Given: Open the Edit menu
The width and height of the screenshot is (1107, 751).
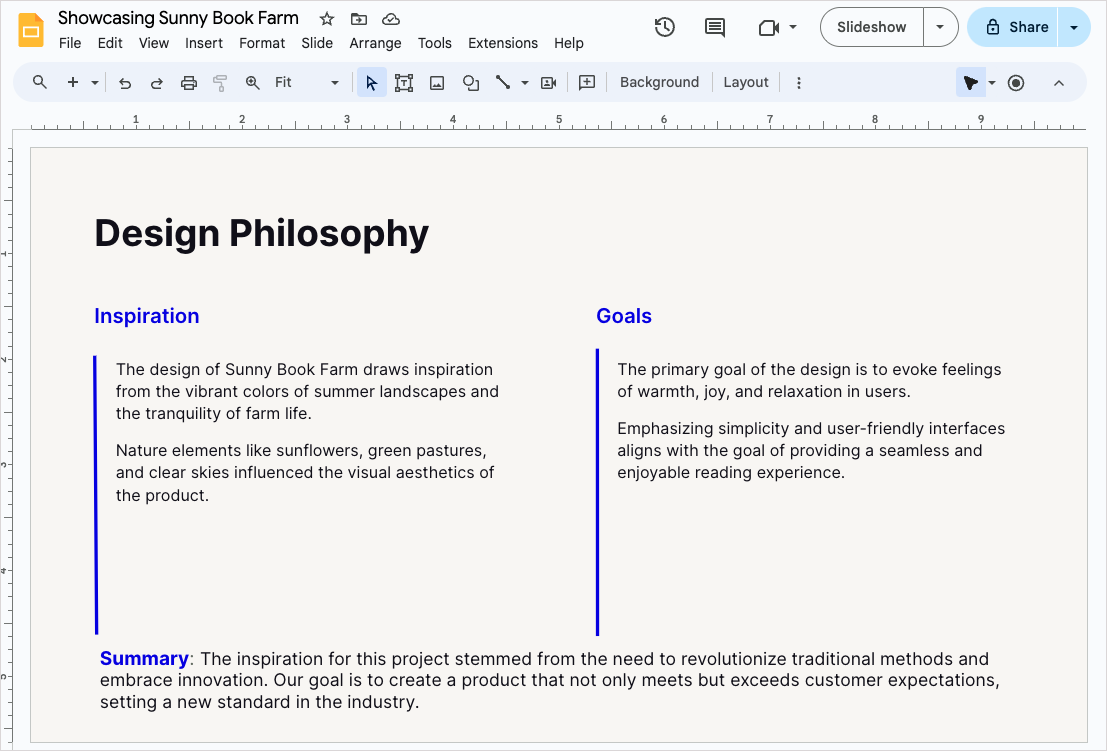Looking at the screenshot, I should (110, 43).
